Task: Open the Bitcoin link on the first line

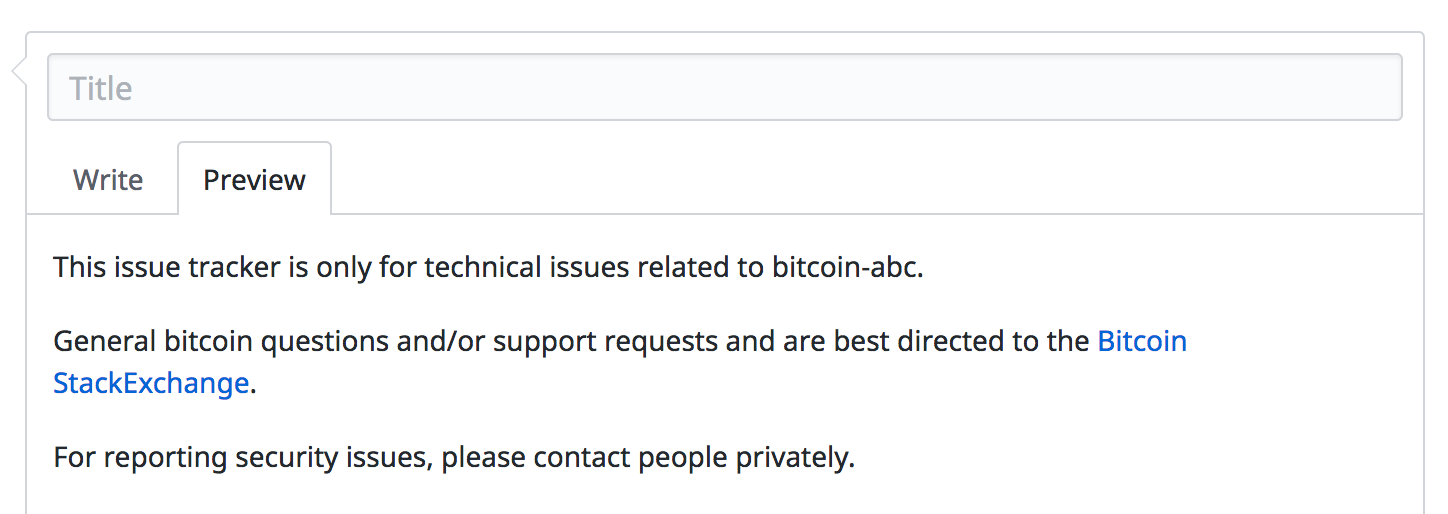Action: click(1142, 341)
